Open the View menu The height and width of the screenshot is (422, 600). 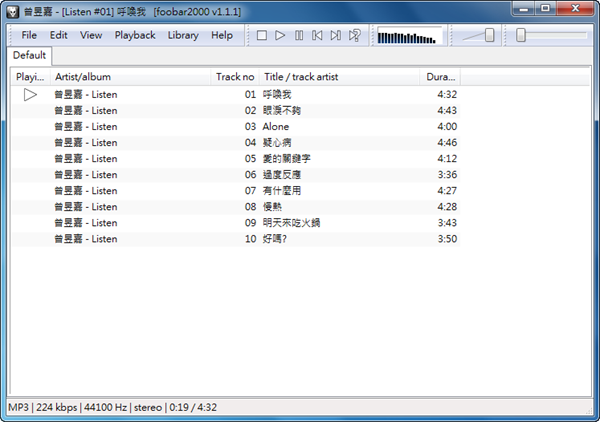click(x=91, y=35)
